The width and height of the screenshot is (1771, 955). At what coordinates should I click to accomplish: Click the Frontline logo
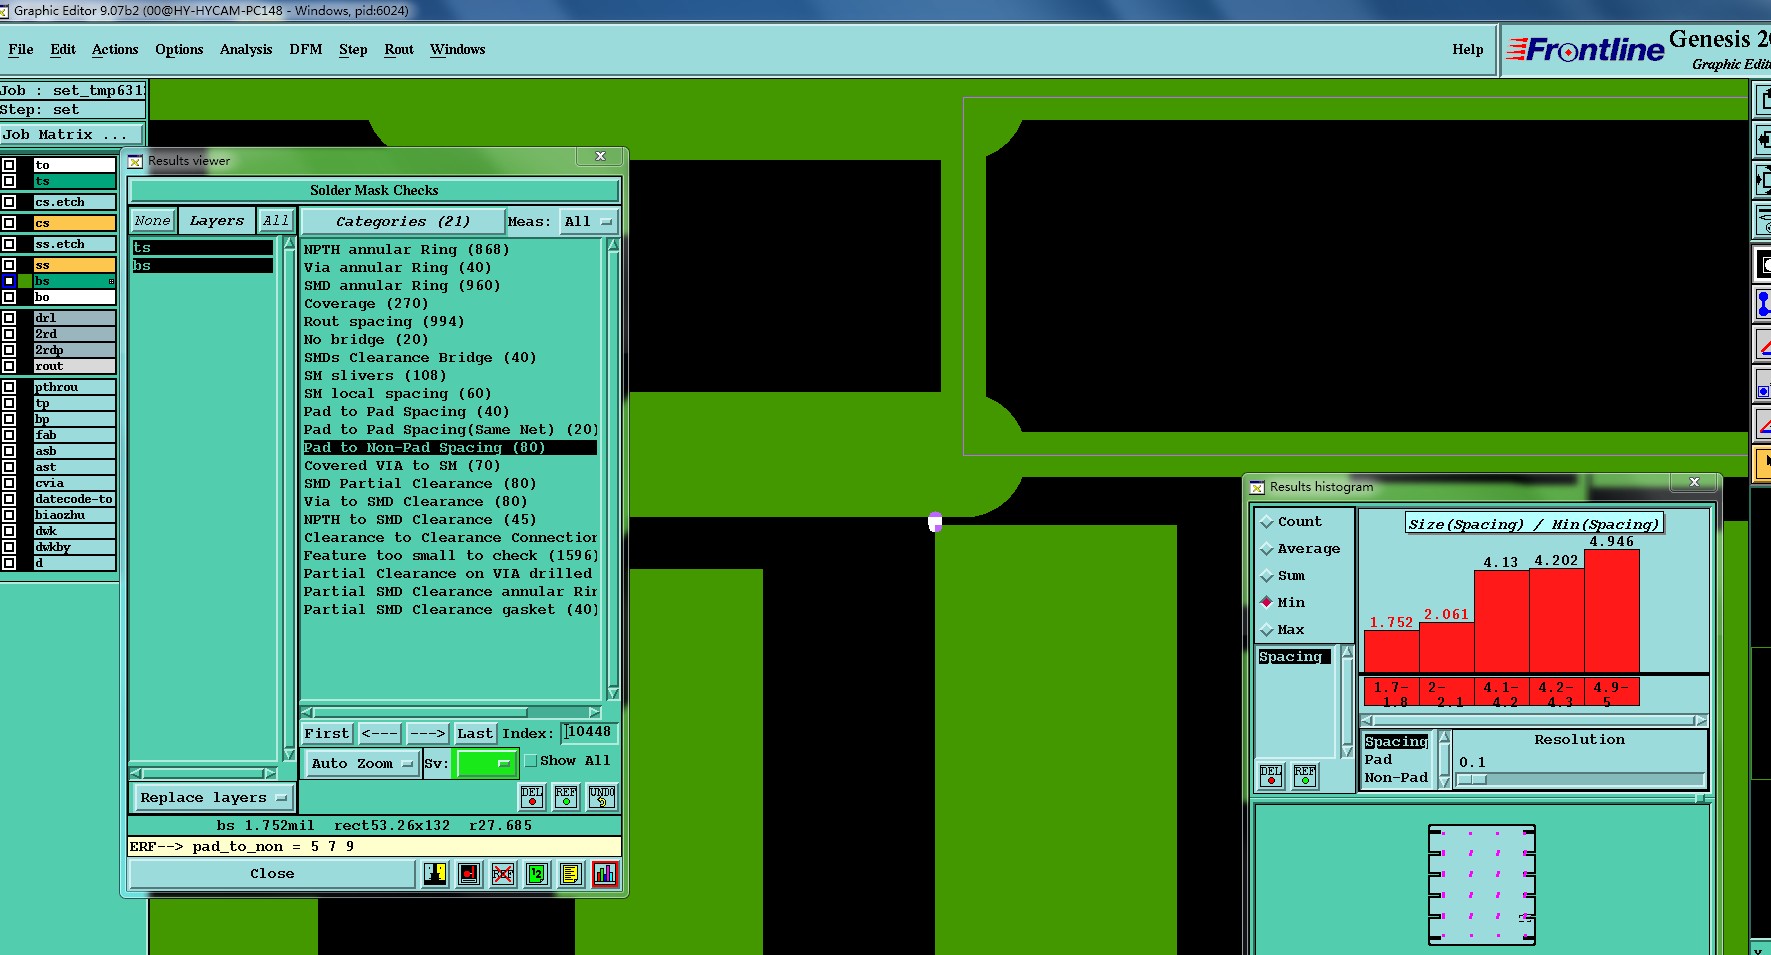click(x=1585, y=49)
